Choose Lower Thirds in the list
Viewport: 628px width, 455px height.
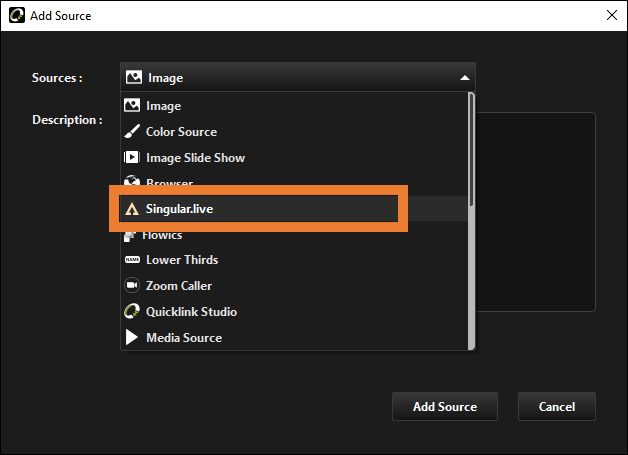tap(294, 260)
